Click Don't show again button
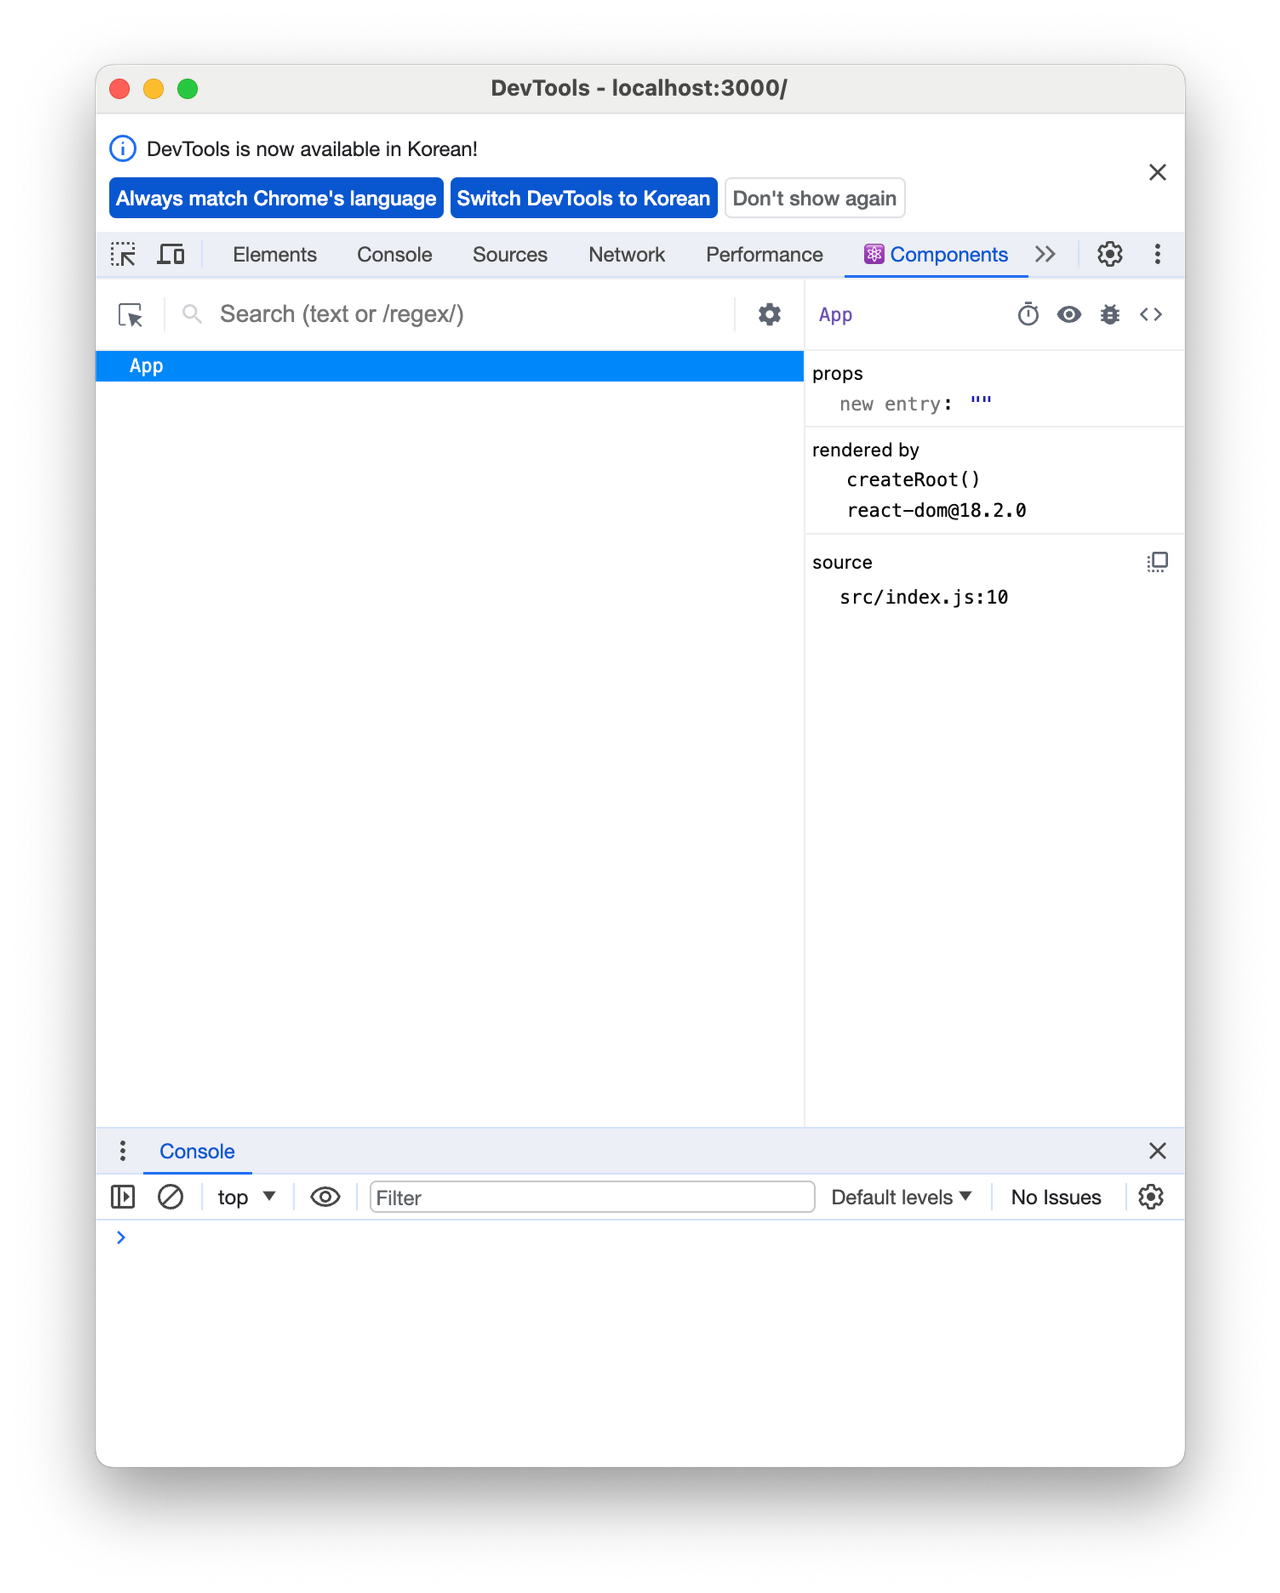Image resolution: width=1280 pixels, height=1593 pixels. pos(814,198)
